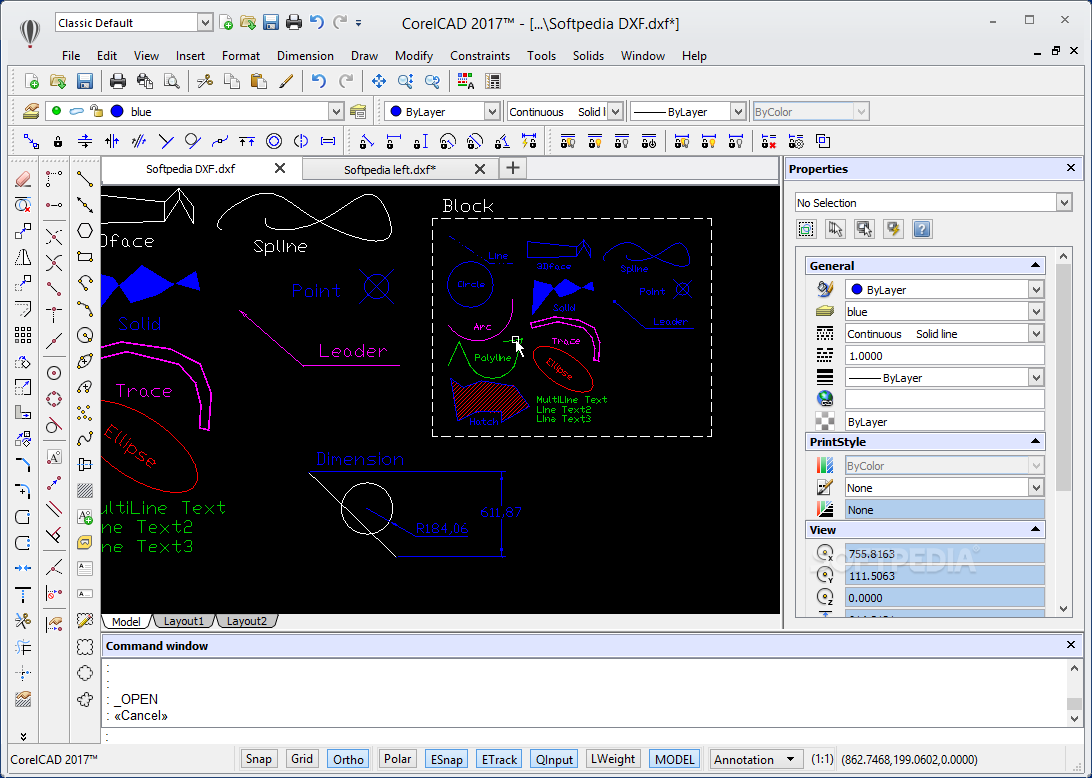This screenshot has width=1092, height=778.
Task: Click the Undo arrow in main toolbar
Action: tap(319, 81)
